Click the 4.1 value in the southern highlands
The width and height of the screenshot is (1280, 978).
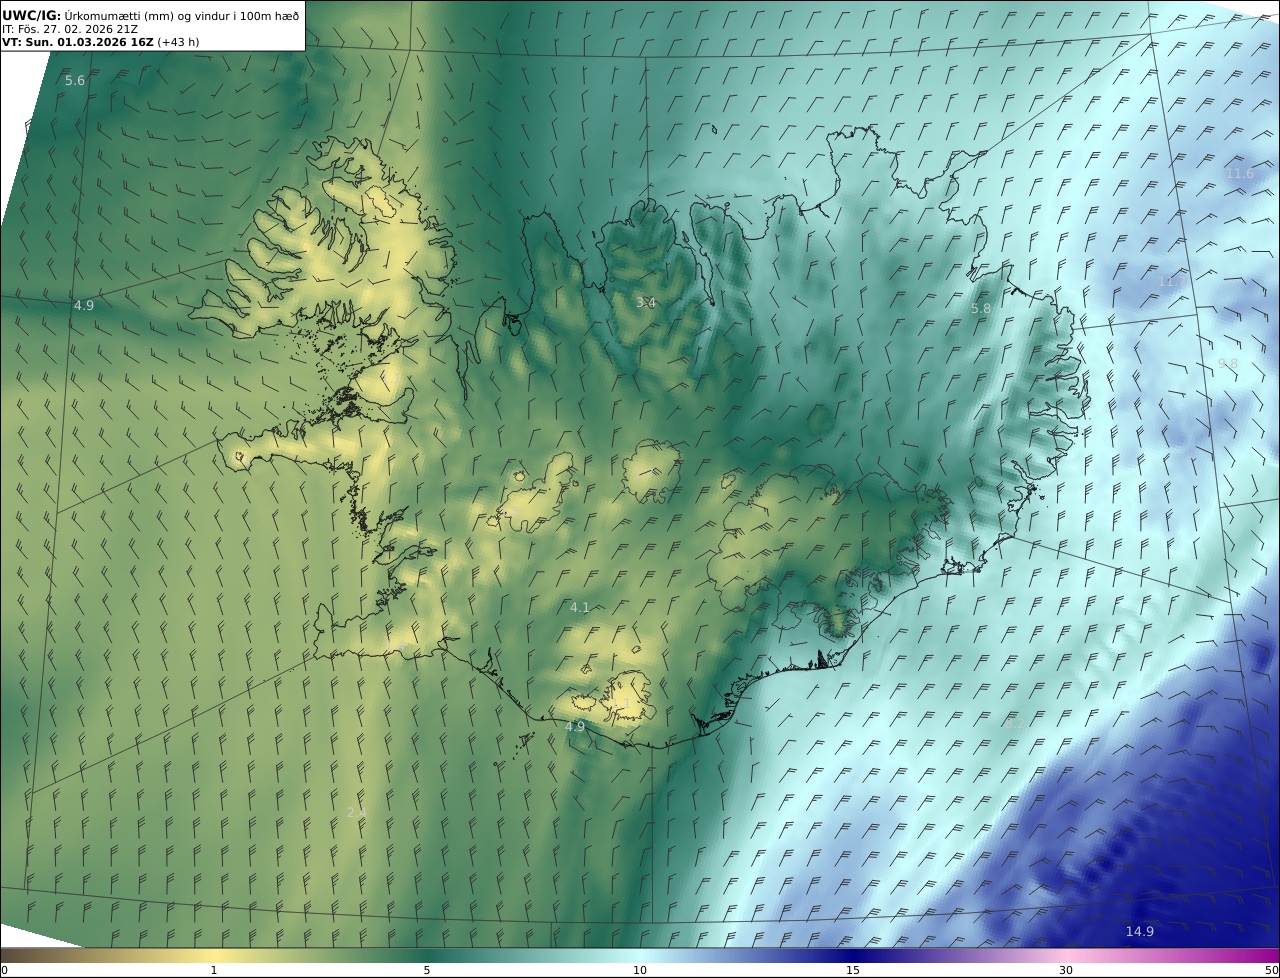point(580,607)
